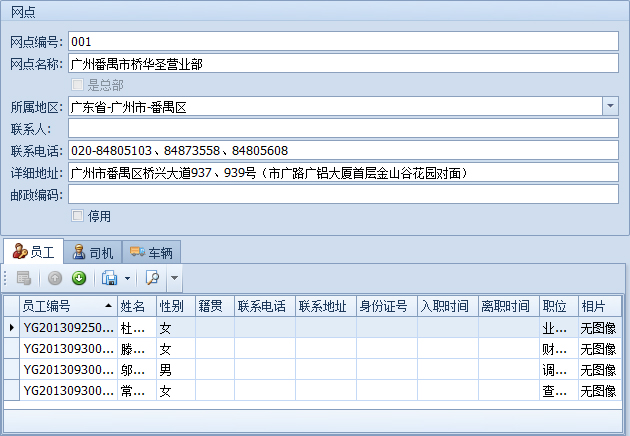Click the 网点名称 input field
This screenshot has height=436, width=630.
pos(343,63)
